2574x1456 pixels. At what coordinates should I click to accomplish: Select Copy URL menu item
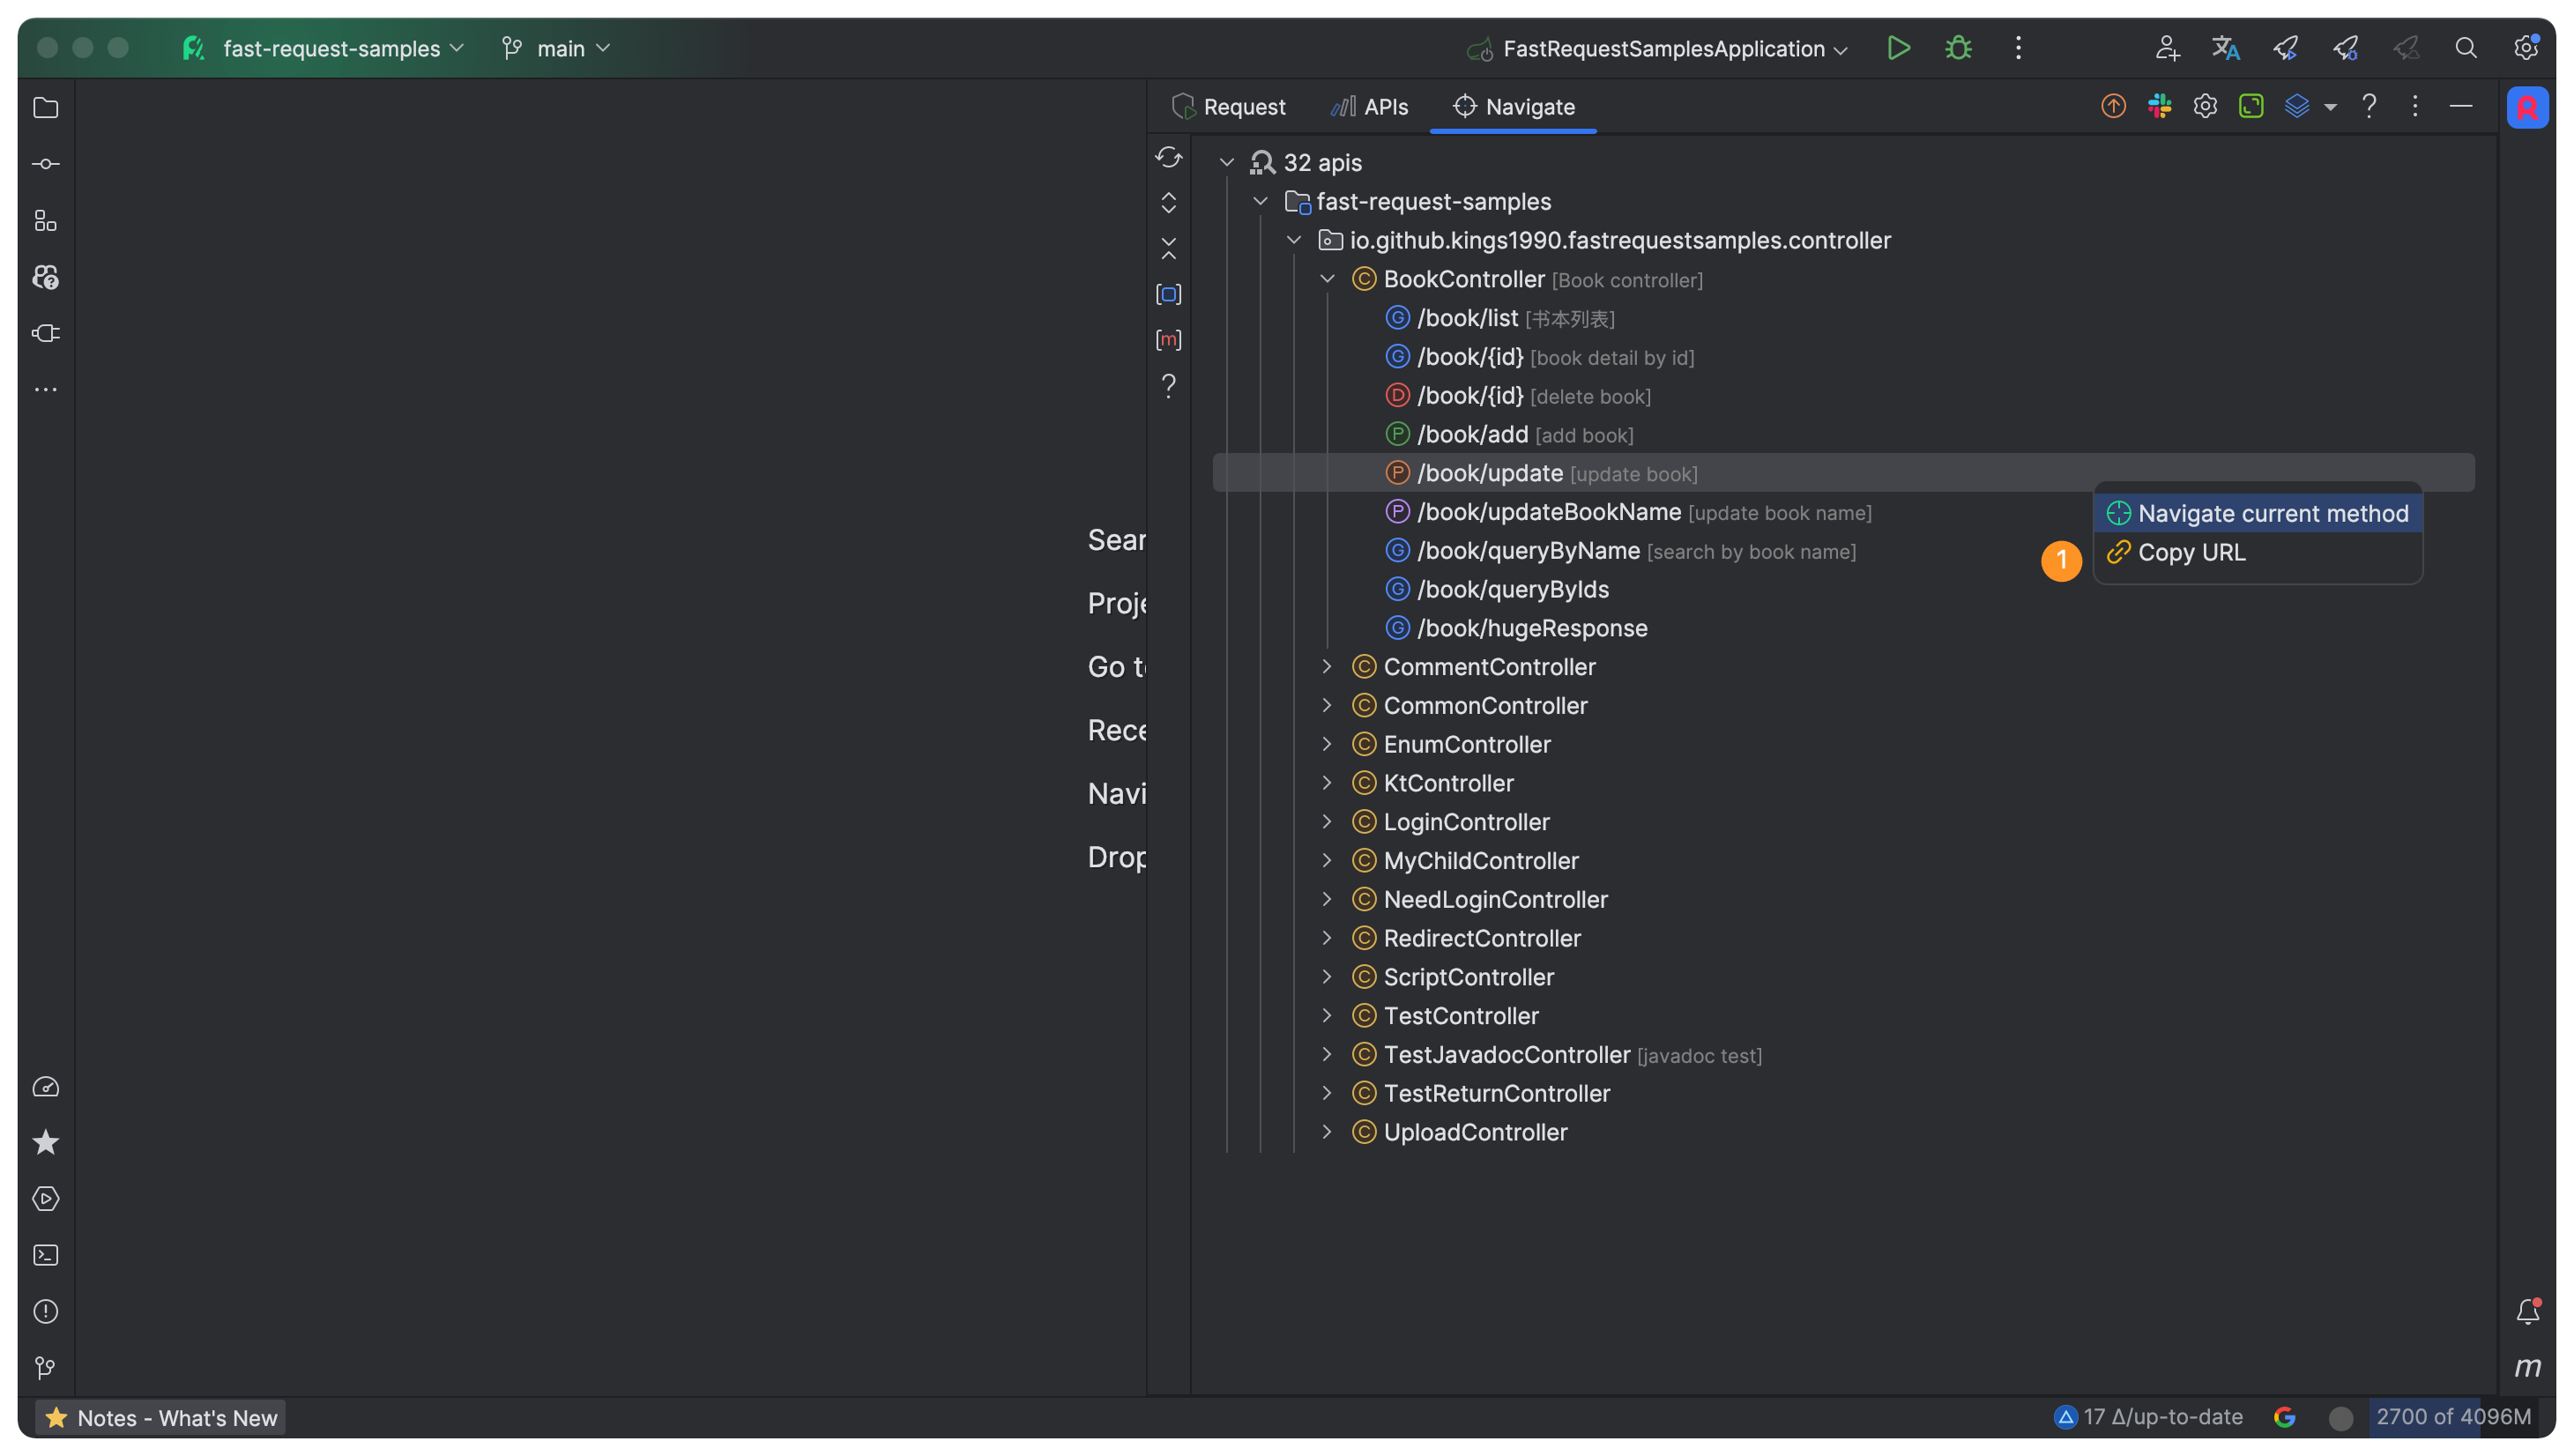pyautogui.click(x=2191, y=553)
